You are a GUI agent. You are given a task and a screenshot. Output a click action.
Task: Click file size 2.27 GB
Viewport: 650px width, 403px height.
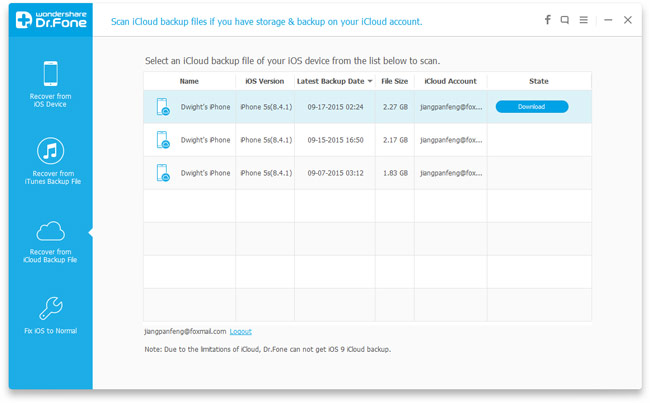(x=395, y=107)
